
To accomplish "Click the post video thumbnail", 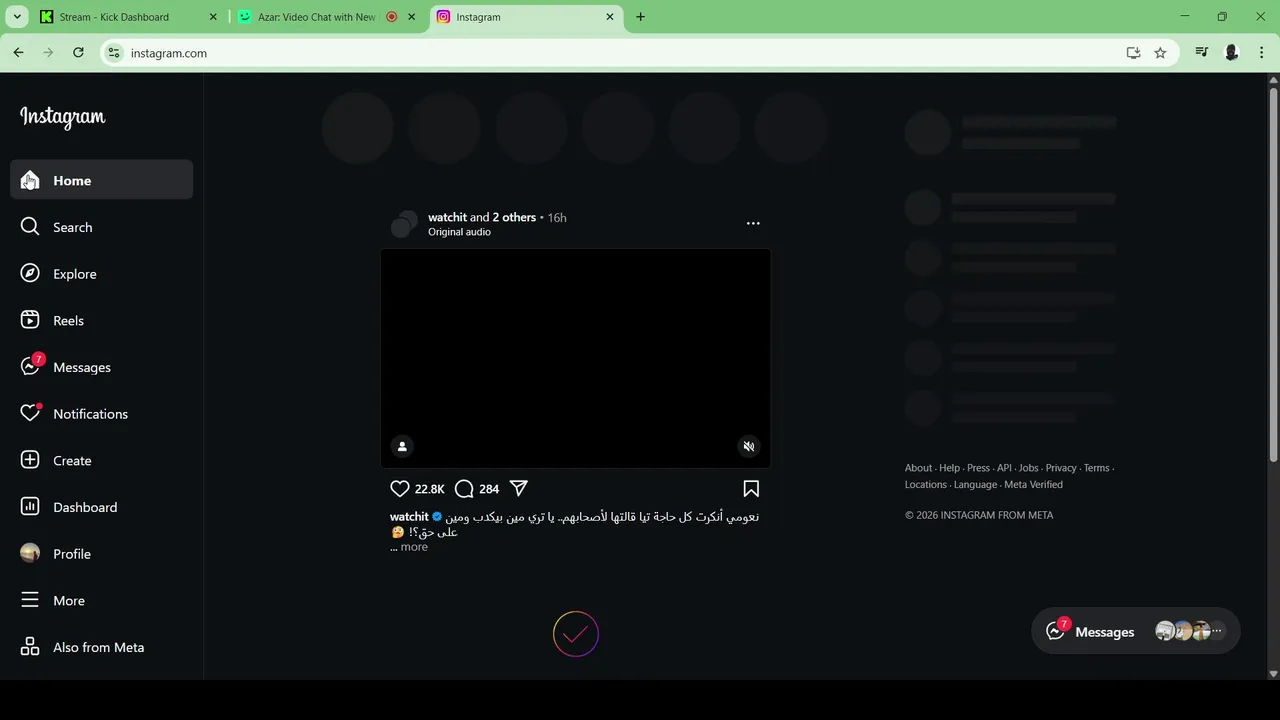I will [x=576, y=358].
